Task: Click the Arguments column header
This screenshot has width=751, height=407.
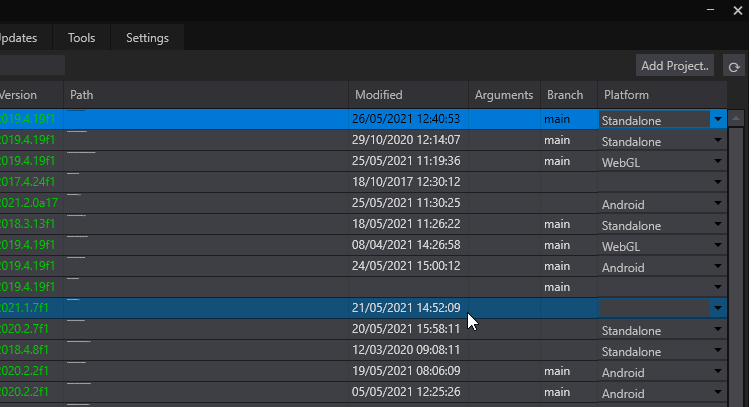Action: (504, 95)
